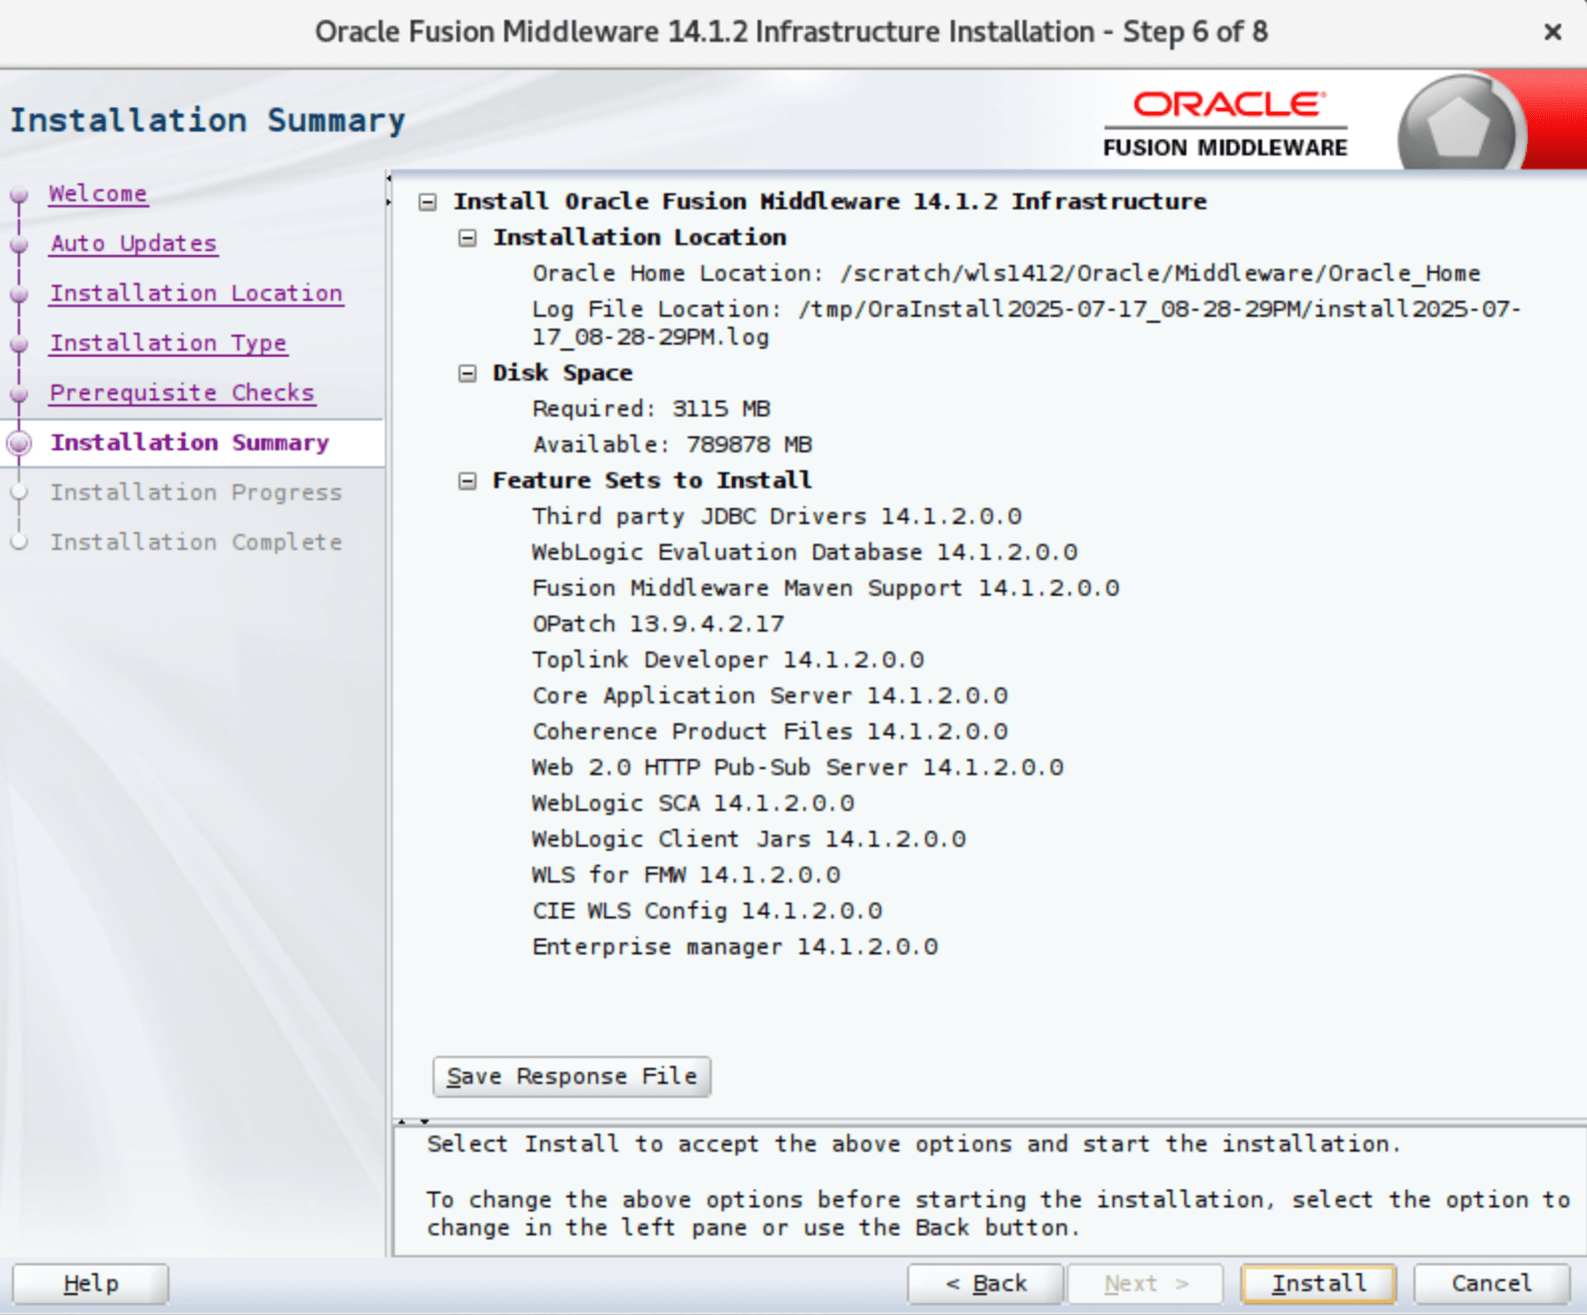
Task: Collapse the Disk Space tree section
Action: [x=467, y=373]
